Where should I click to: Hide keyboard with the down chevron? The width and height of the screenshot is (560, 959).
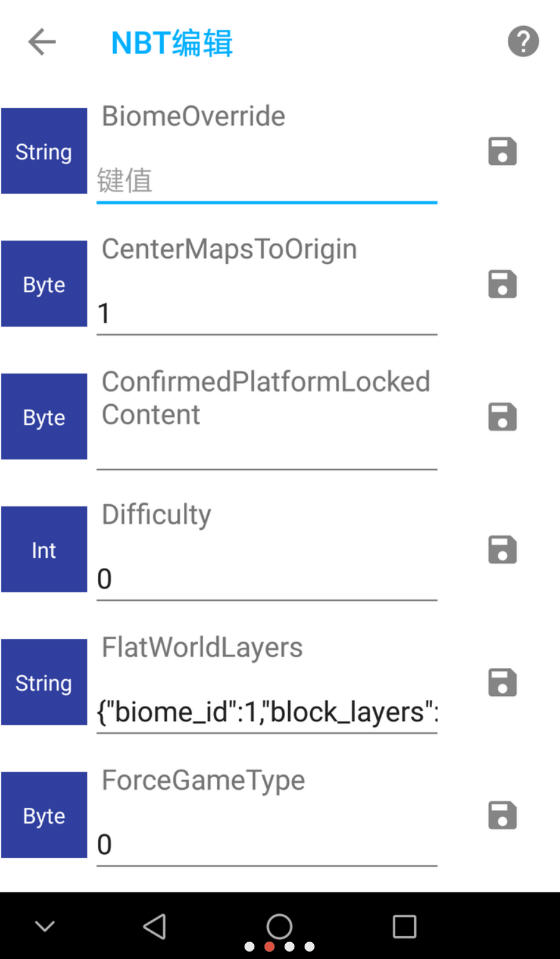[45, 926]
